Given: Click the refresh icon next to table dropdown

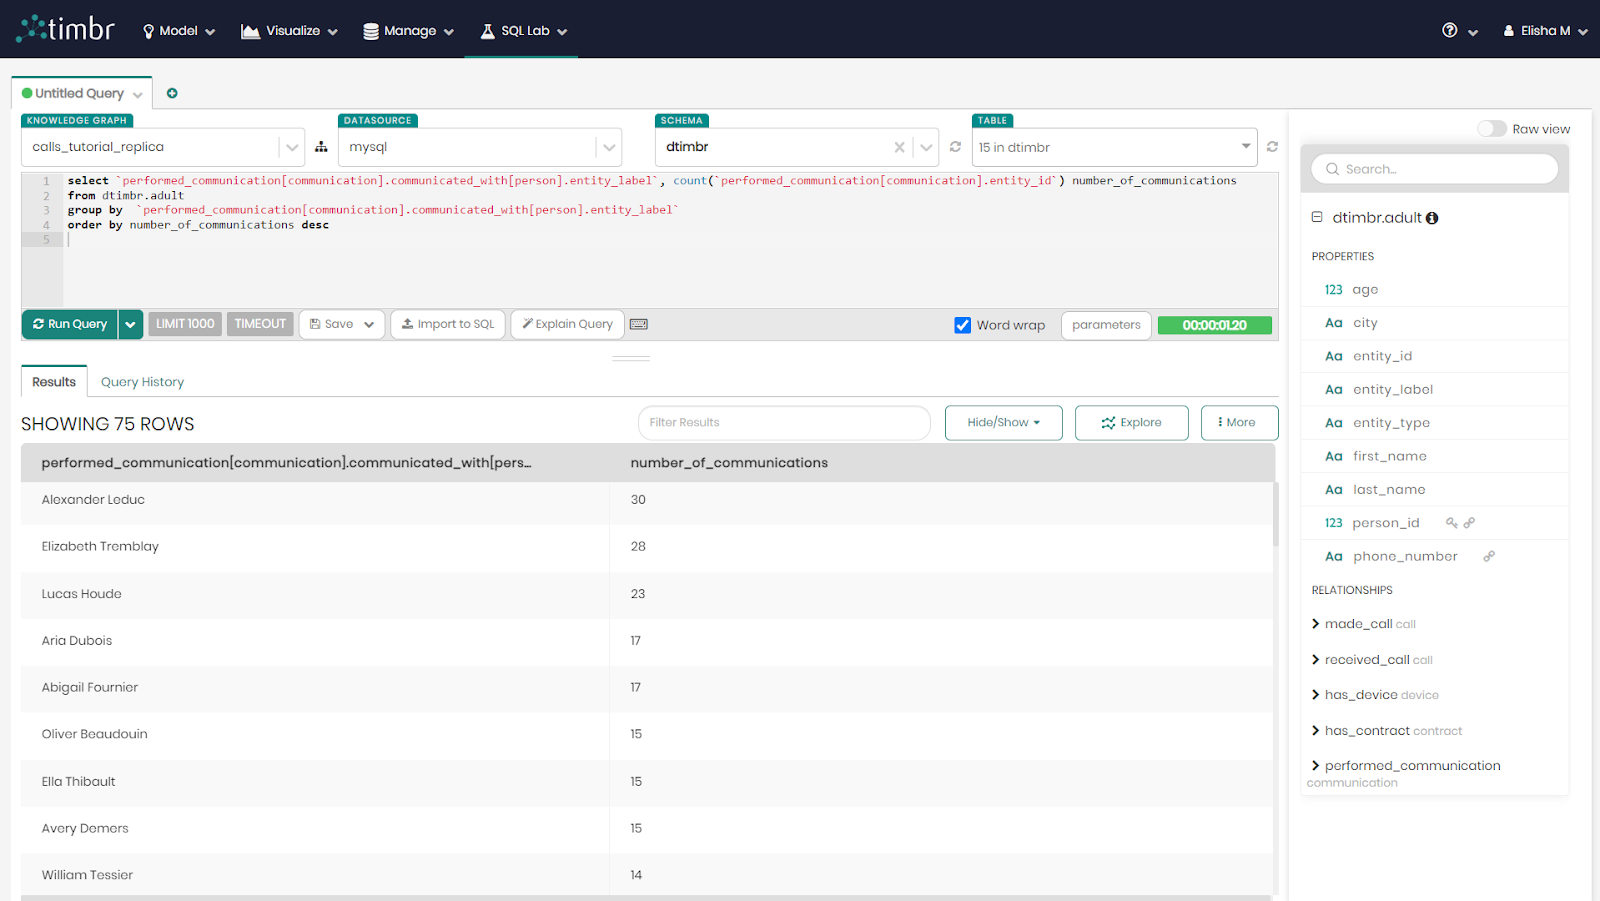Looking at the screenshot, I should point(1272,147).
